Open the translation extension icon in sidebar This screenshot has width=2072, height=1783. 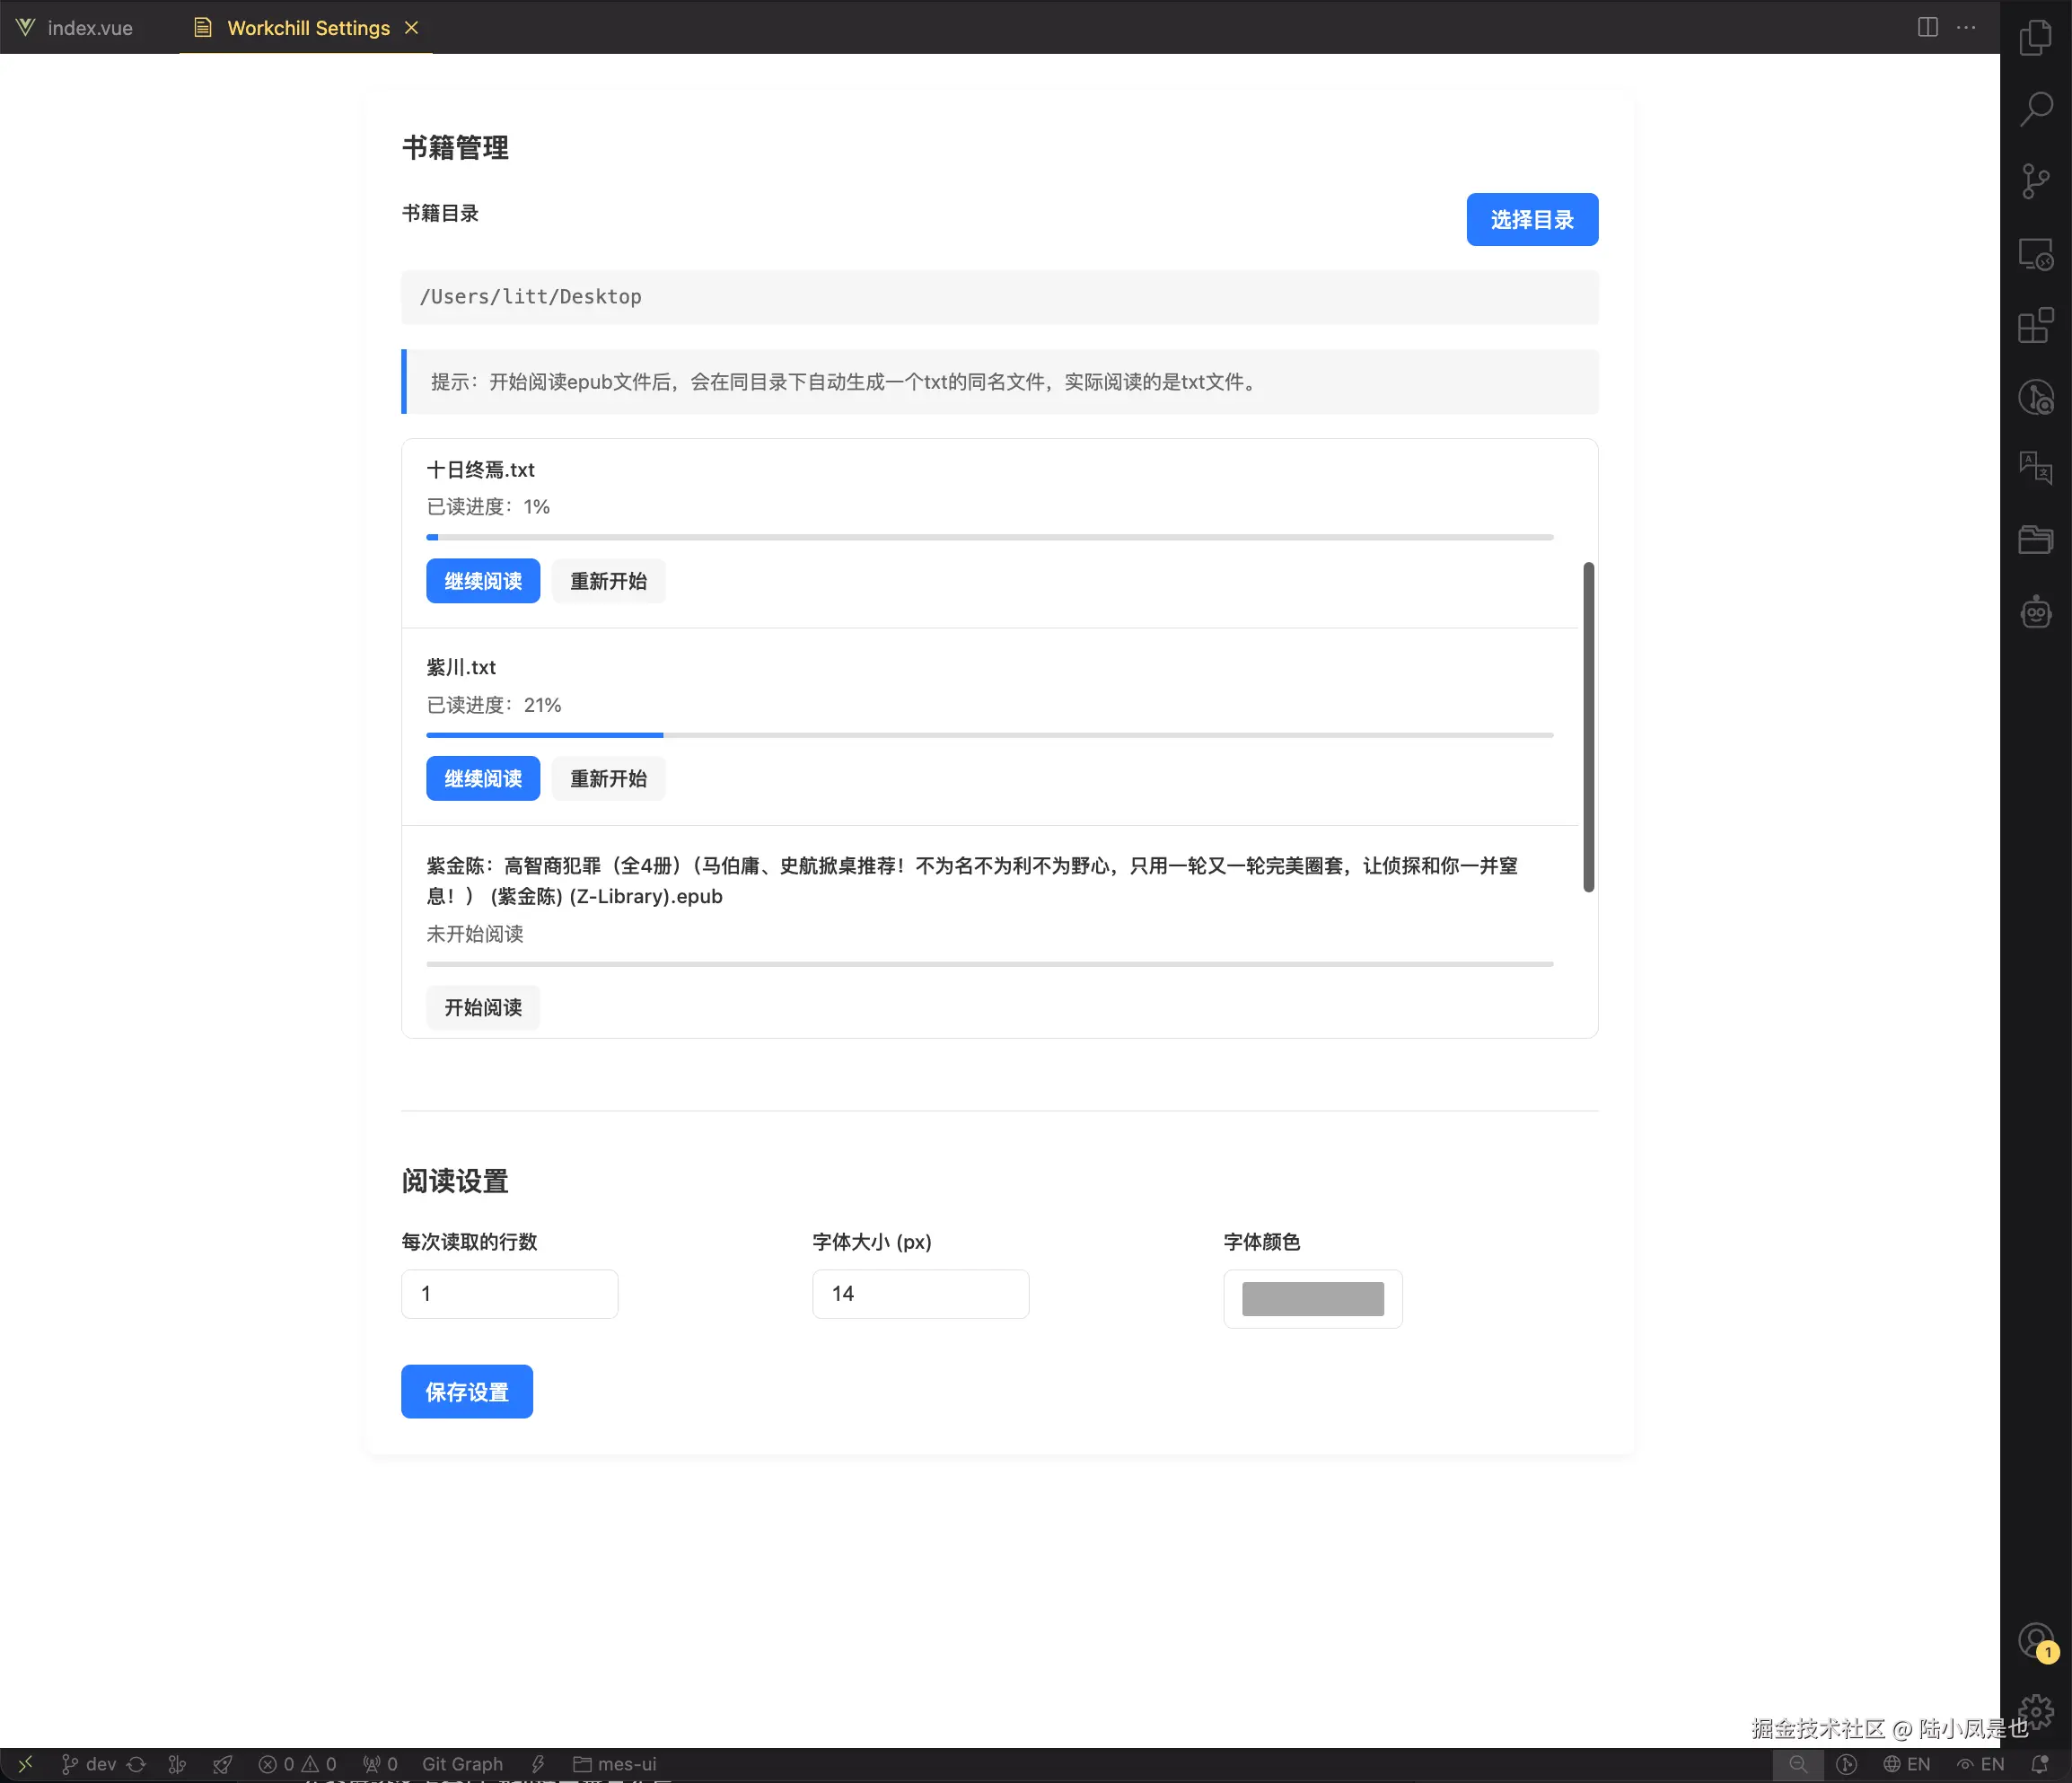pyautogui.click(x=2036, y=467)
